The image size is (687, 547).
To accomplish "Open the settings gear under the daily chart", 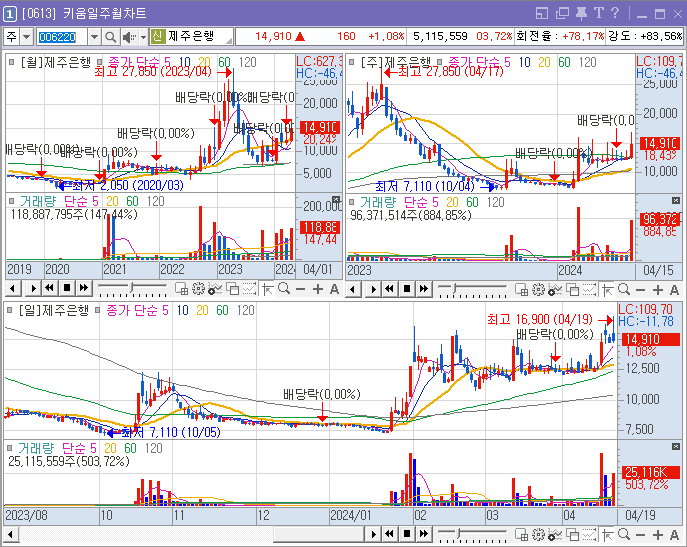I will point(538,535).
